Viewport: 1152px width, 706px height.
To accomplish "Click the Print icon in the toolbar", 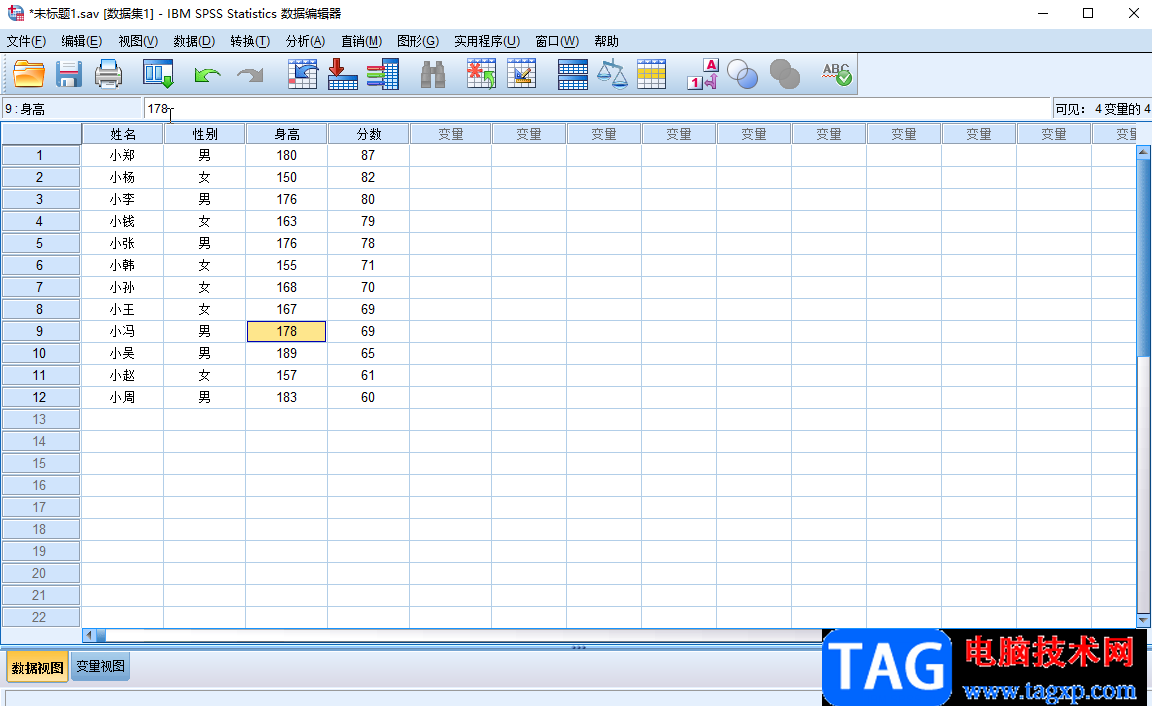I will point(109,74).
